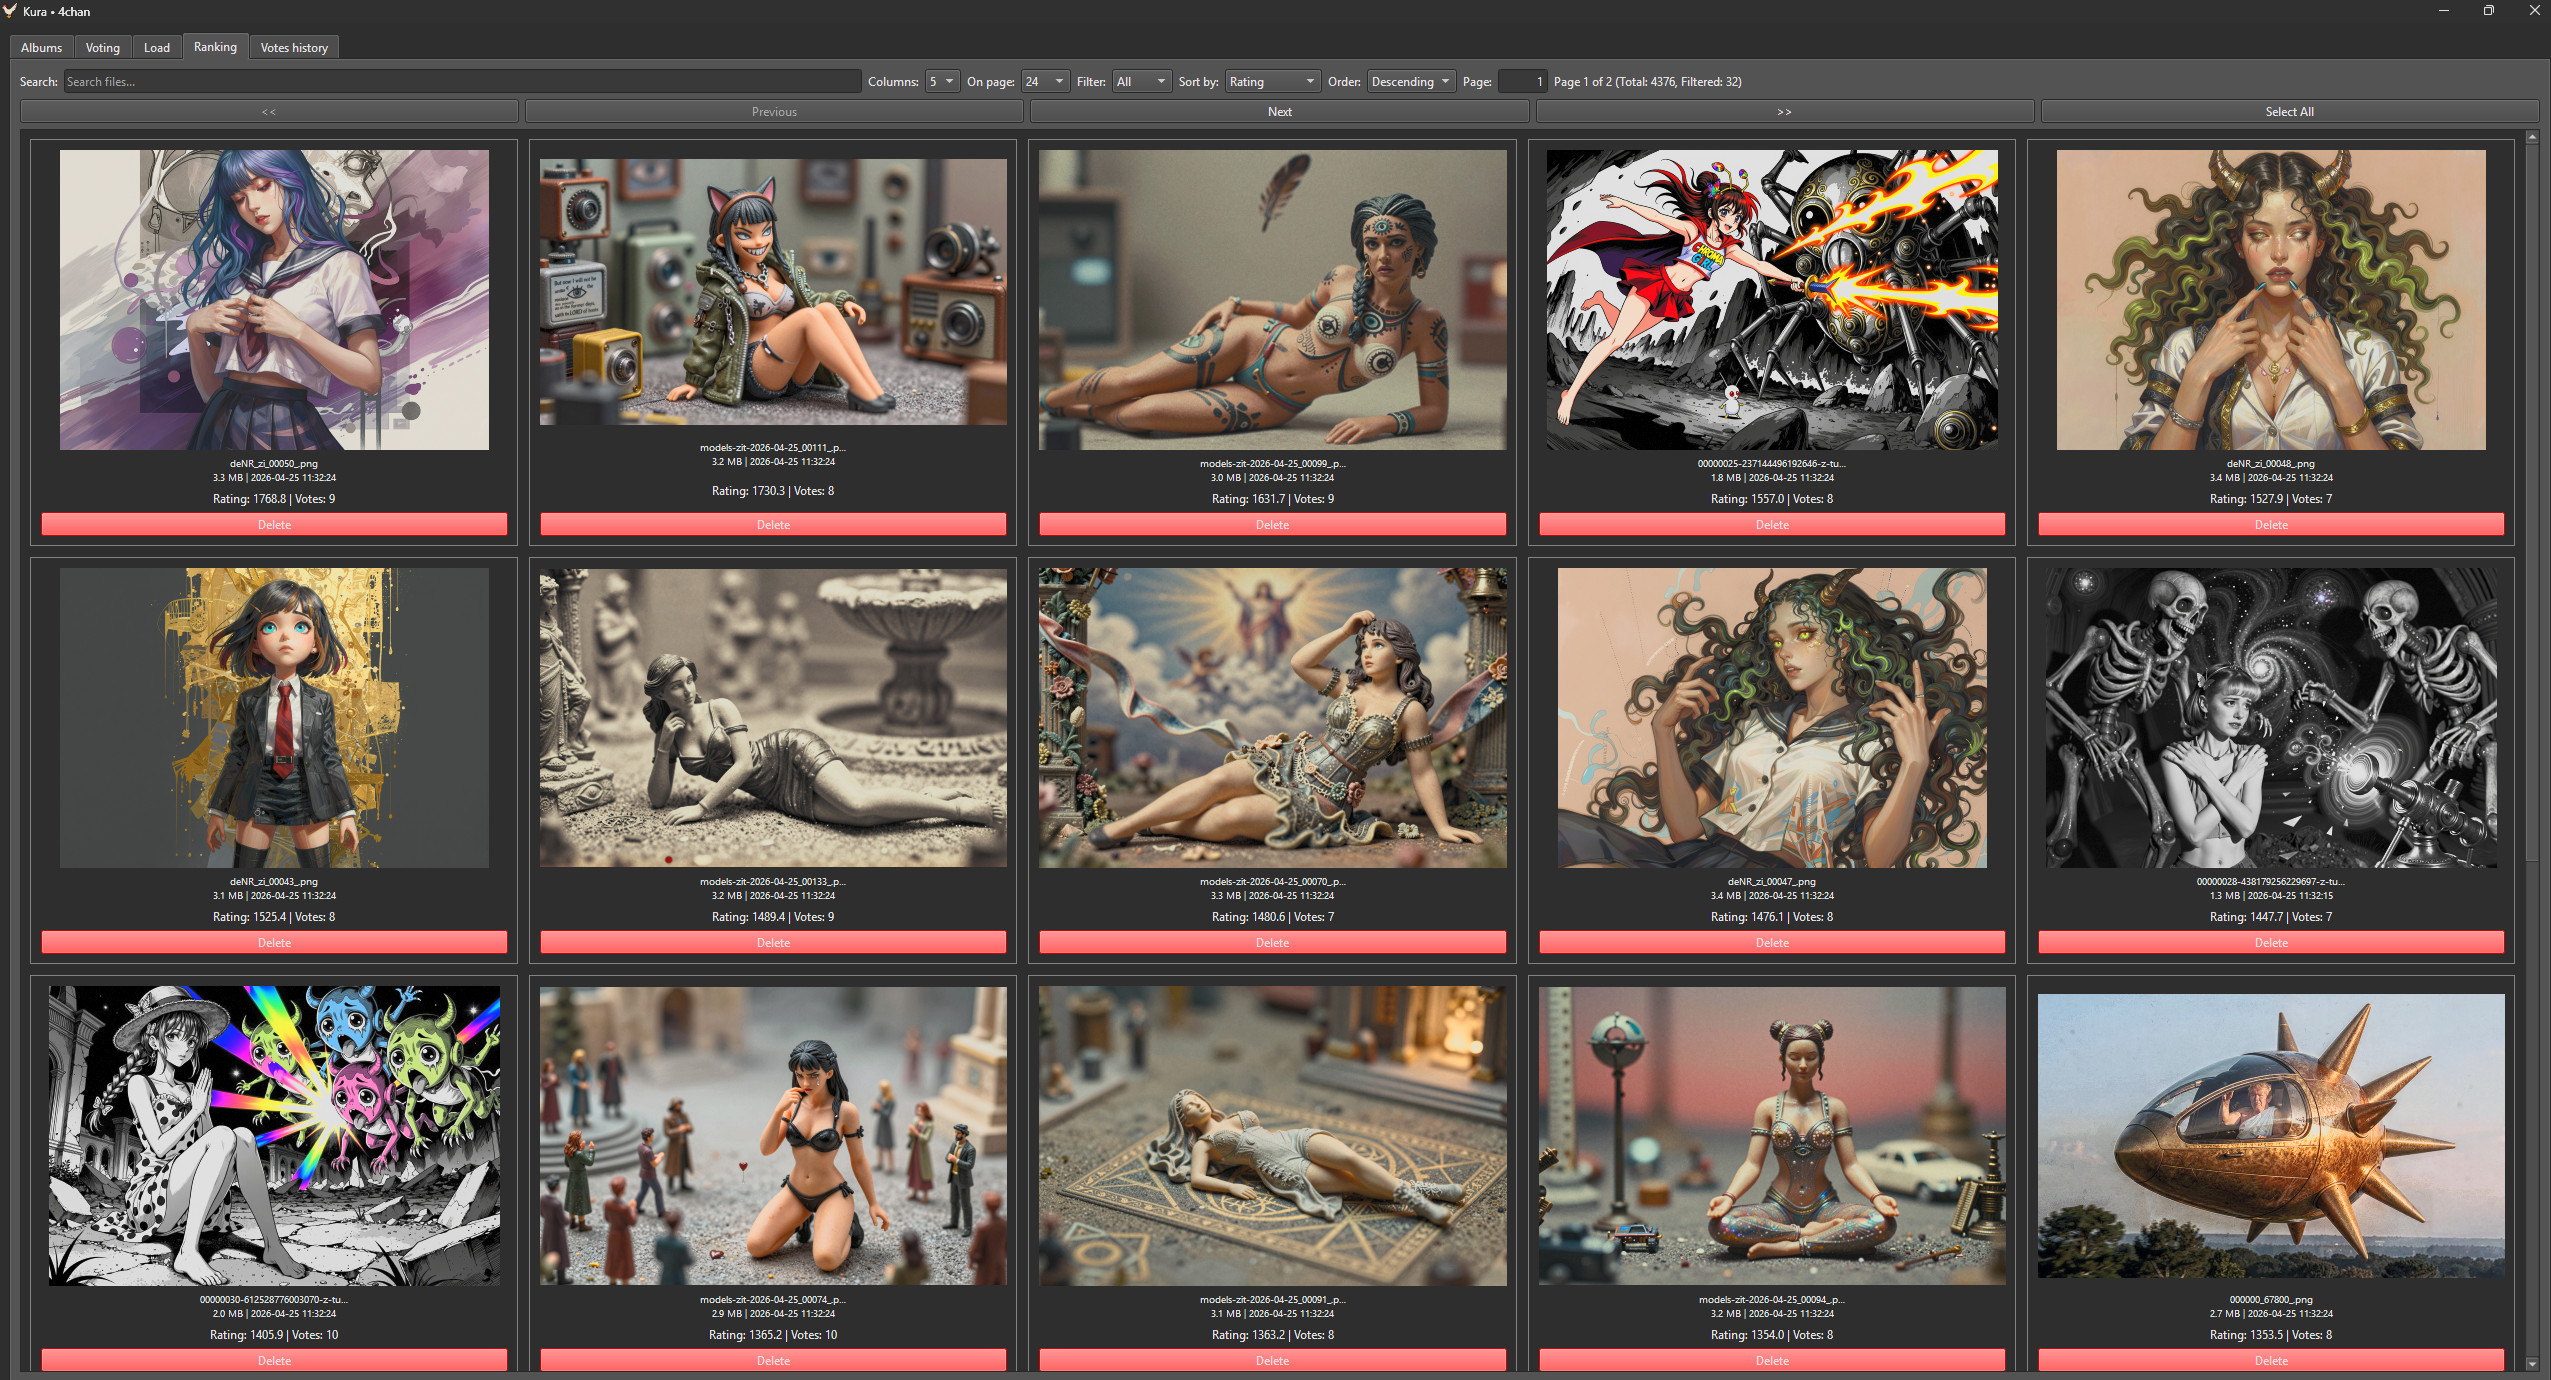Open the Albums tab
Viewport: 2551px width, 1380px height.
pyautogui.click(x=41, y=47)
